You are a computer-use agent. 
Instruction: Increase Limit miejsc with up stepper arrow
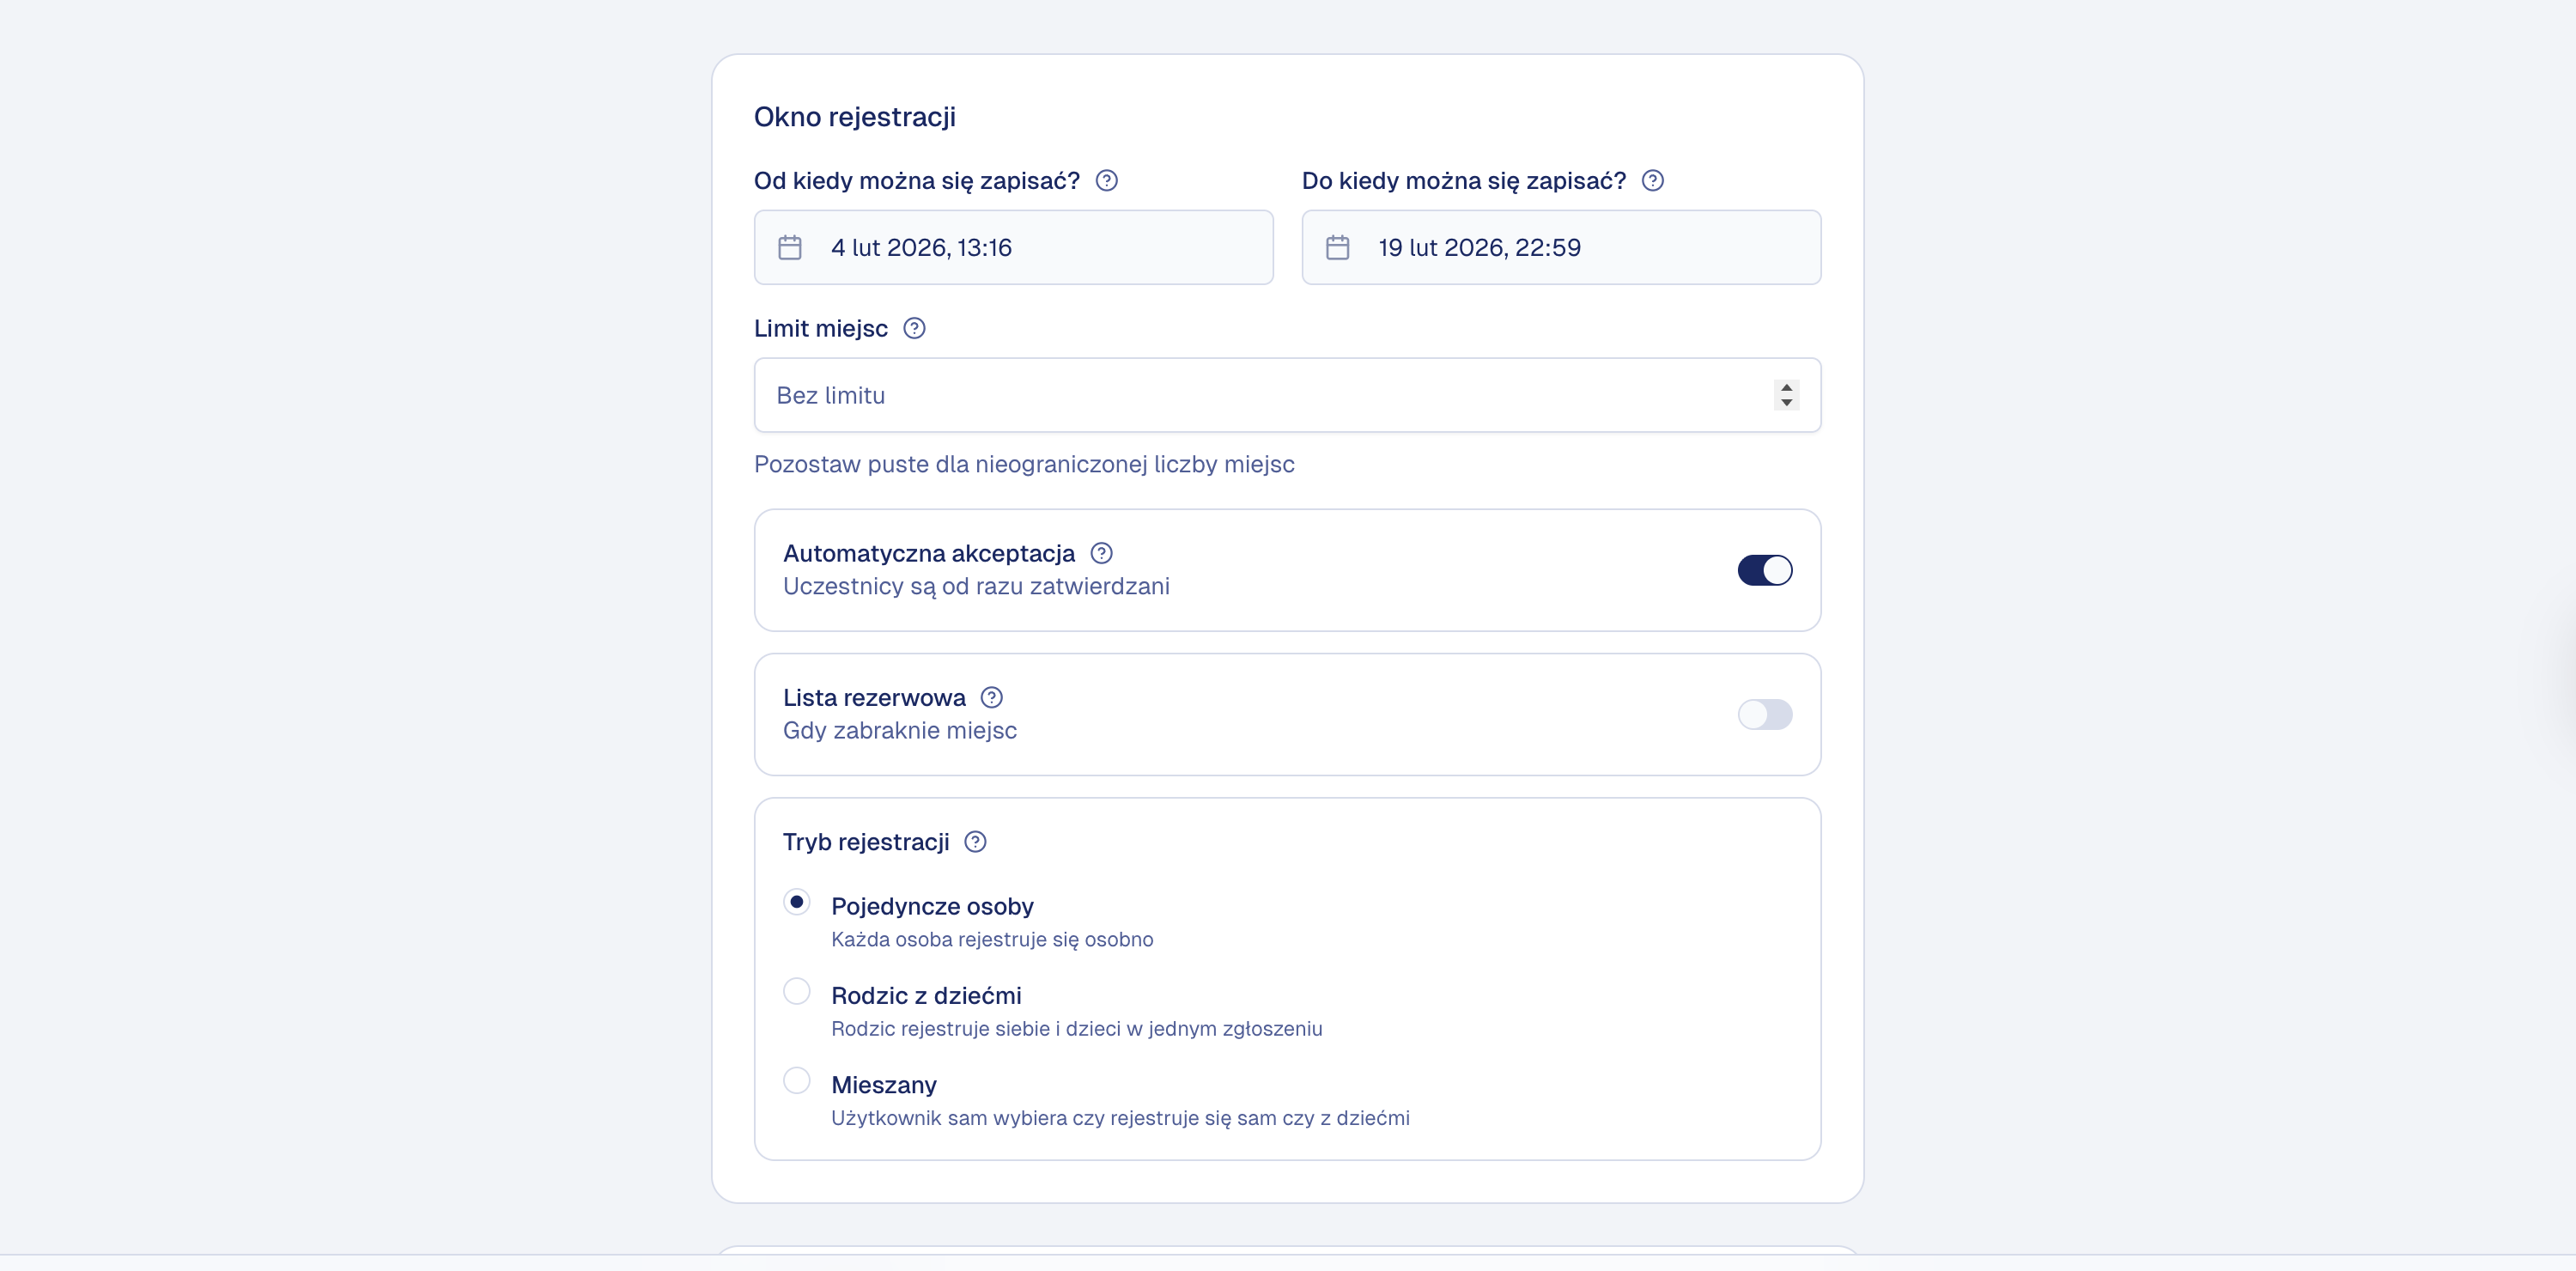(1787, 388)
